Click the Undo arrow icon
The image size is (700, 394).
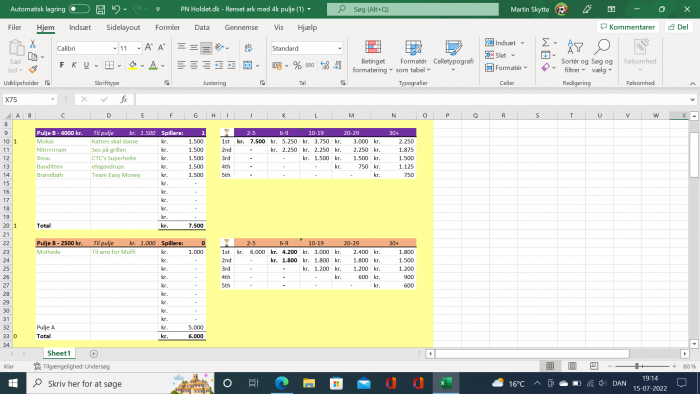click(116, 9)
